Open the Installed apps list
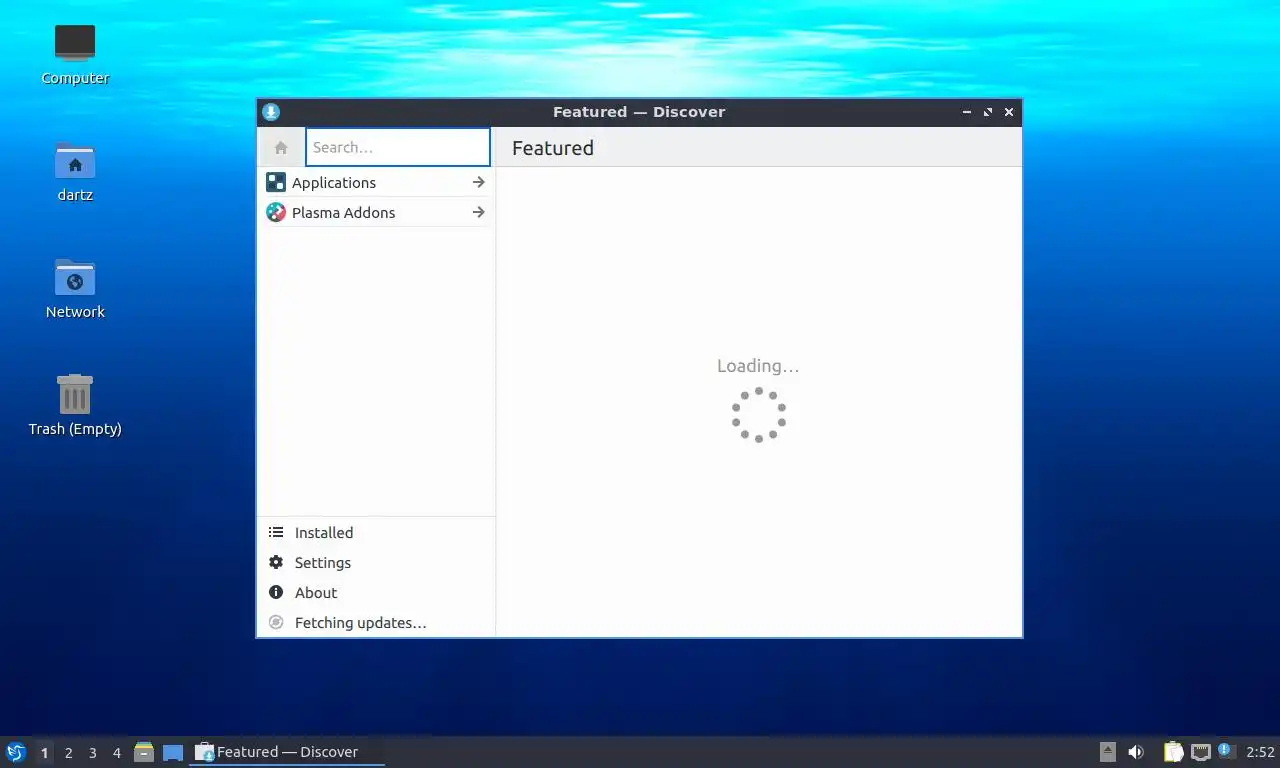This screenshot has height=768, width=1280. (x=376, y=533)
